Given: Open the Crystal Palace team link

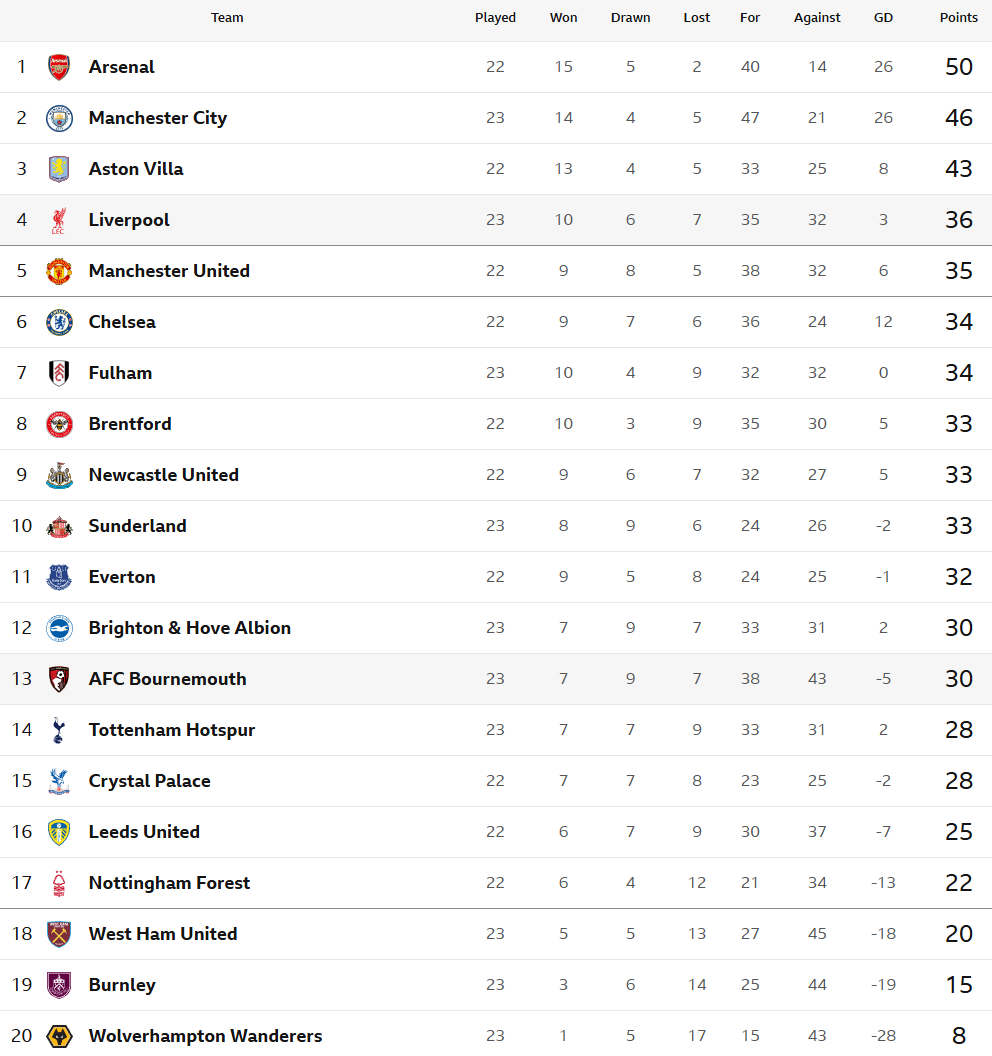Looking at the screenshot, I should [149, 781].
